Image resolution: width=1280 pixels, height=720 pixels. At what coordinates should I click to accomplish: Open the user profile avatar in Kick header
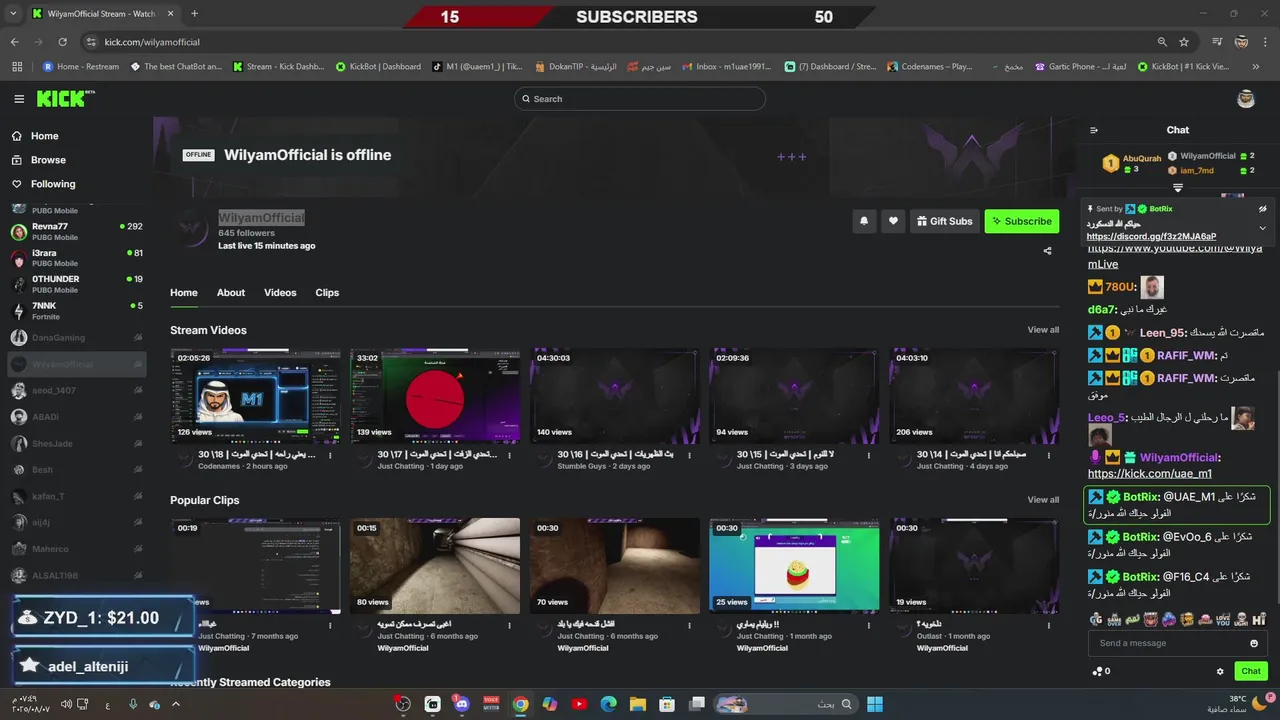1246,98
